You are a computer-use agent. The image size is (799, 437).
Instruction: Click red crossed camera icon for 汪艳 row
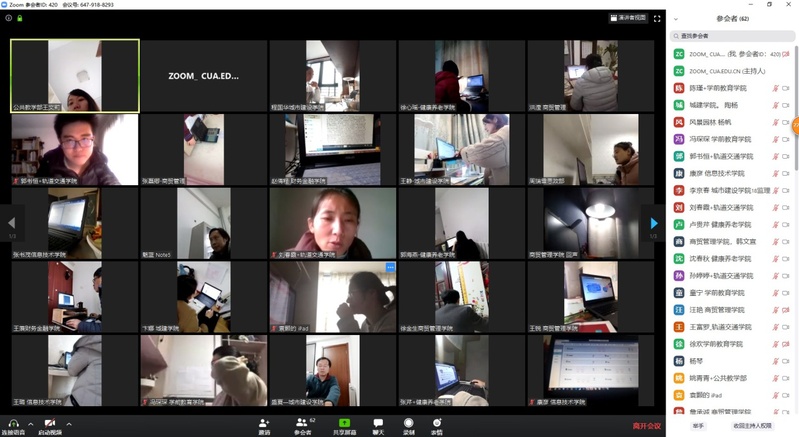tap(785, 310)
